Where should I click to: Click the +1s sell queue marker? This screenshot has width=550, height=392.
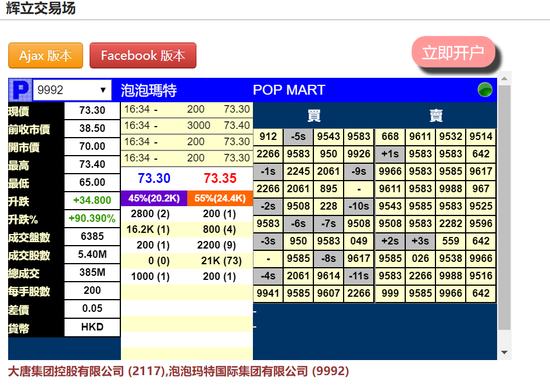(390, 154)
